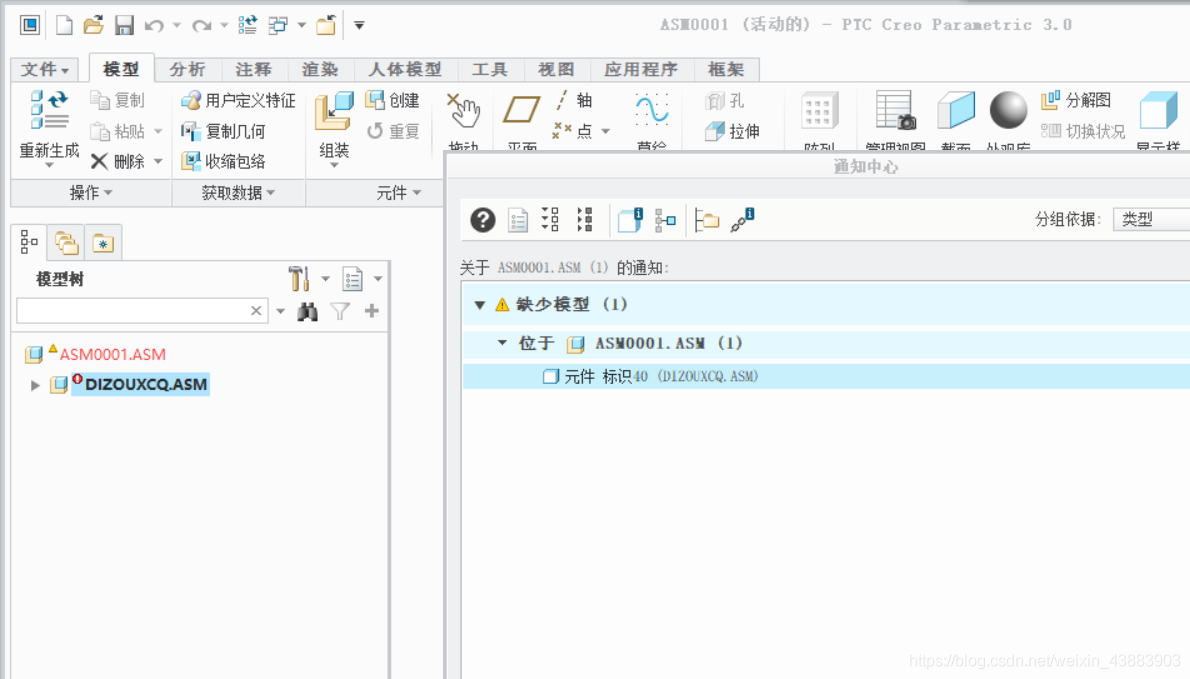1190x679 pixels.
Task: Select ASM0001.ASM in the model tree
Action: click(x=112, y=354)
